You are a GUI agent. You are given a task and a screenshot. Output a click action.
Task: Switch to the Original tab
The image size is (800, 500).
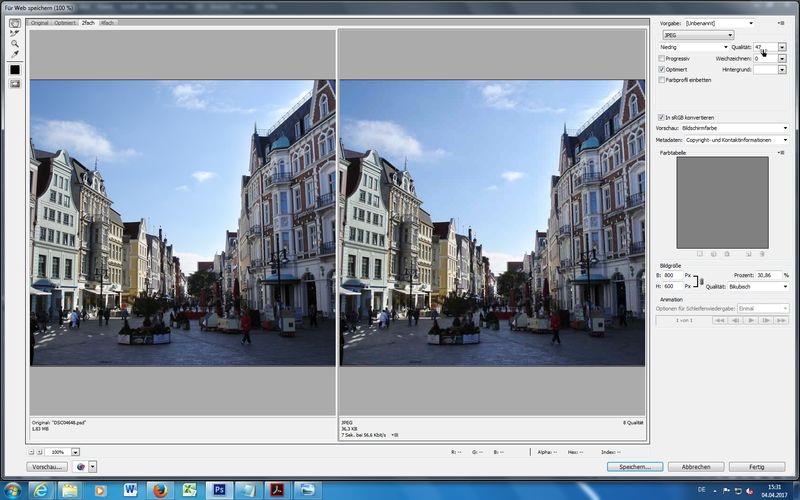[x=40, y=22]
